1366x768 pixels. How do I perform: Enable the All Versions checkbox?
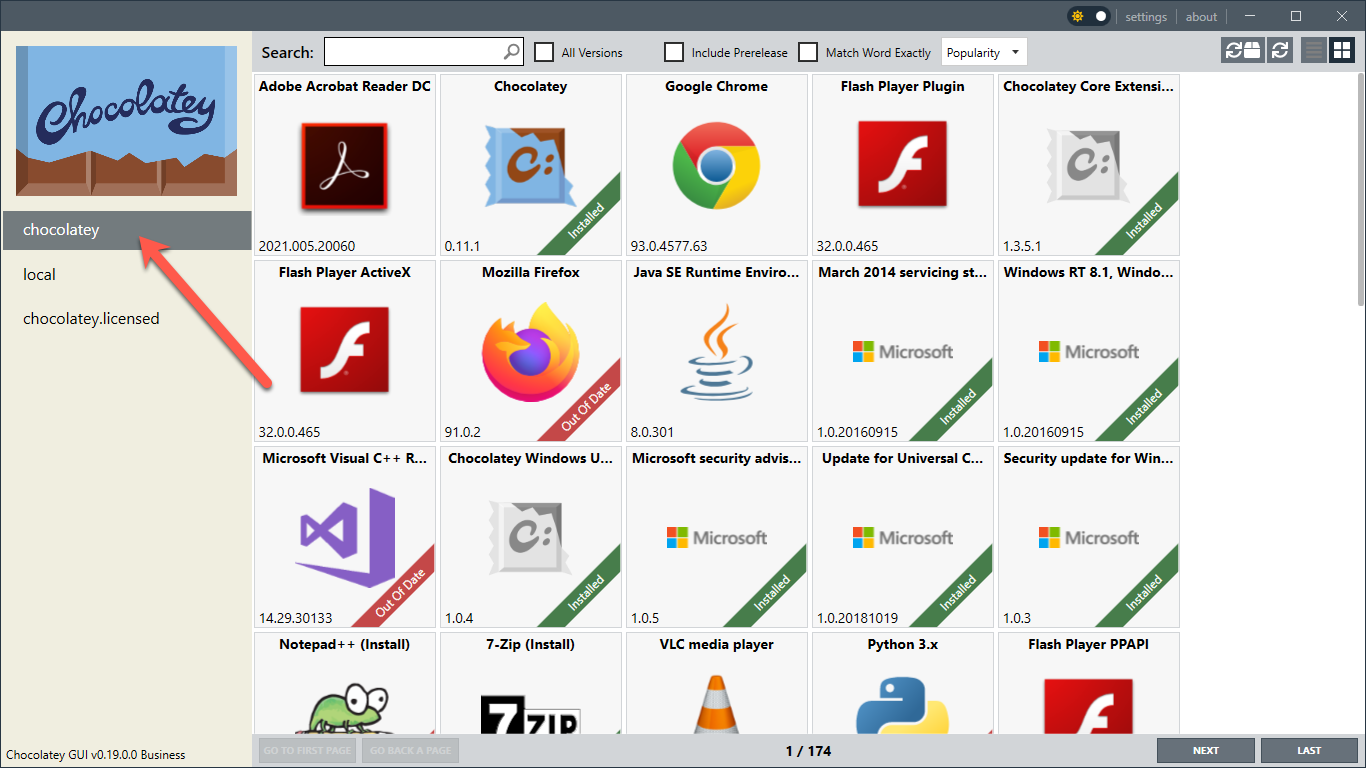pyautogui.click(x=544, y=52)
